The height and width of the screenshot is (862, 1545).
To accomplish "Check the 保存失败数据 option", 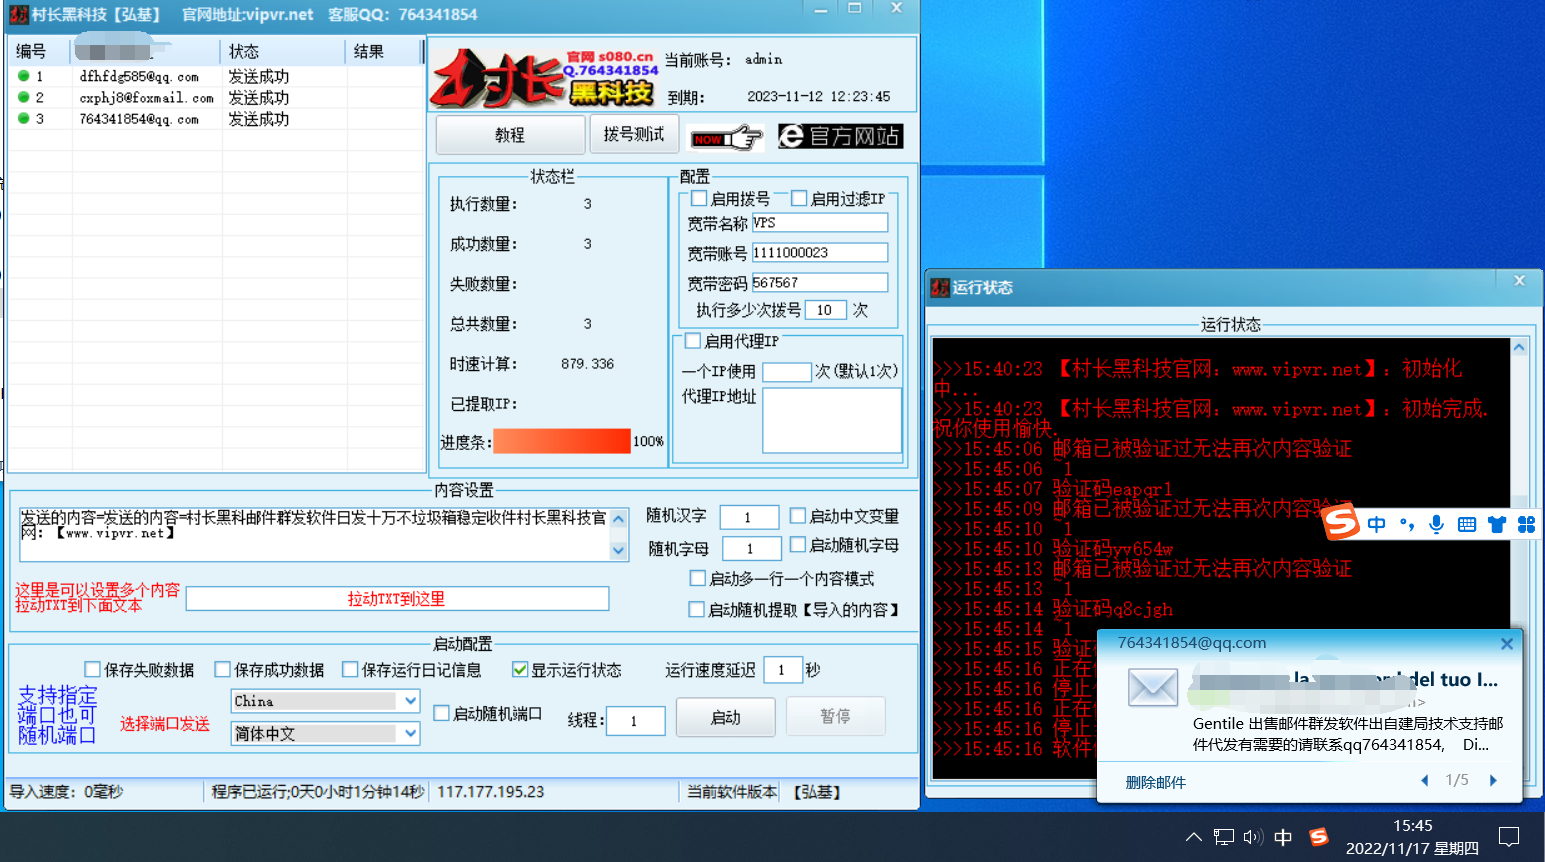I will [x=93, y=669].
